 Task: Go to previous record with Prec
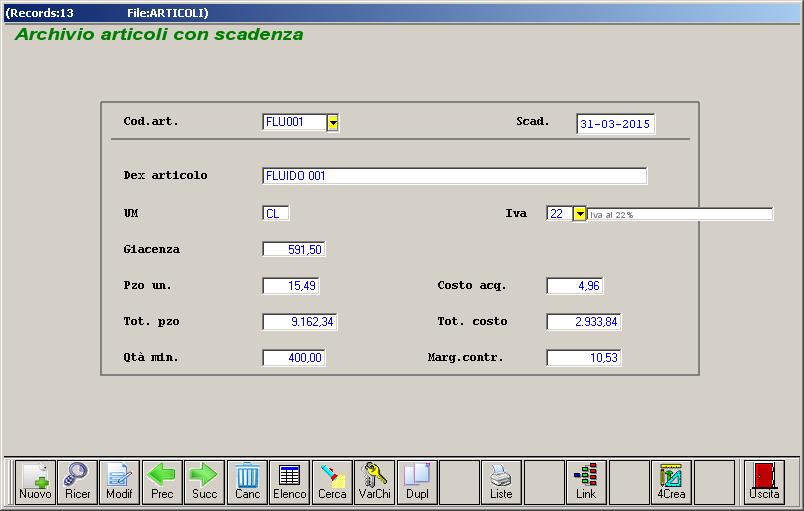[162, 482]
